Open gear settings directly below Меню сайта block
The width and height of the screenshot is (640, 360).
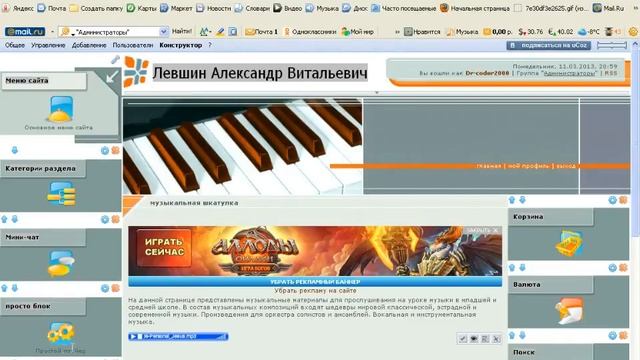click(x=105, y=151)
